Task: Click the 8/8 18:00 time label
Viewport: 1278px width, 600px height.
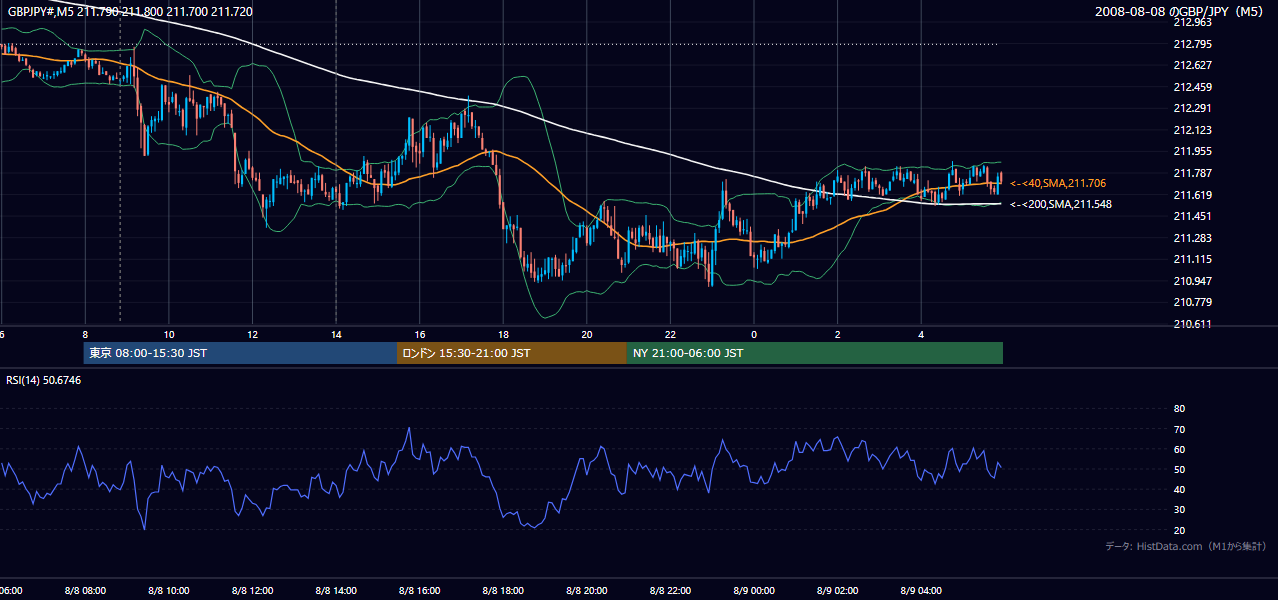Action: tap(503, 591)
